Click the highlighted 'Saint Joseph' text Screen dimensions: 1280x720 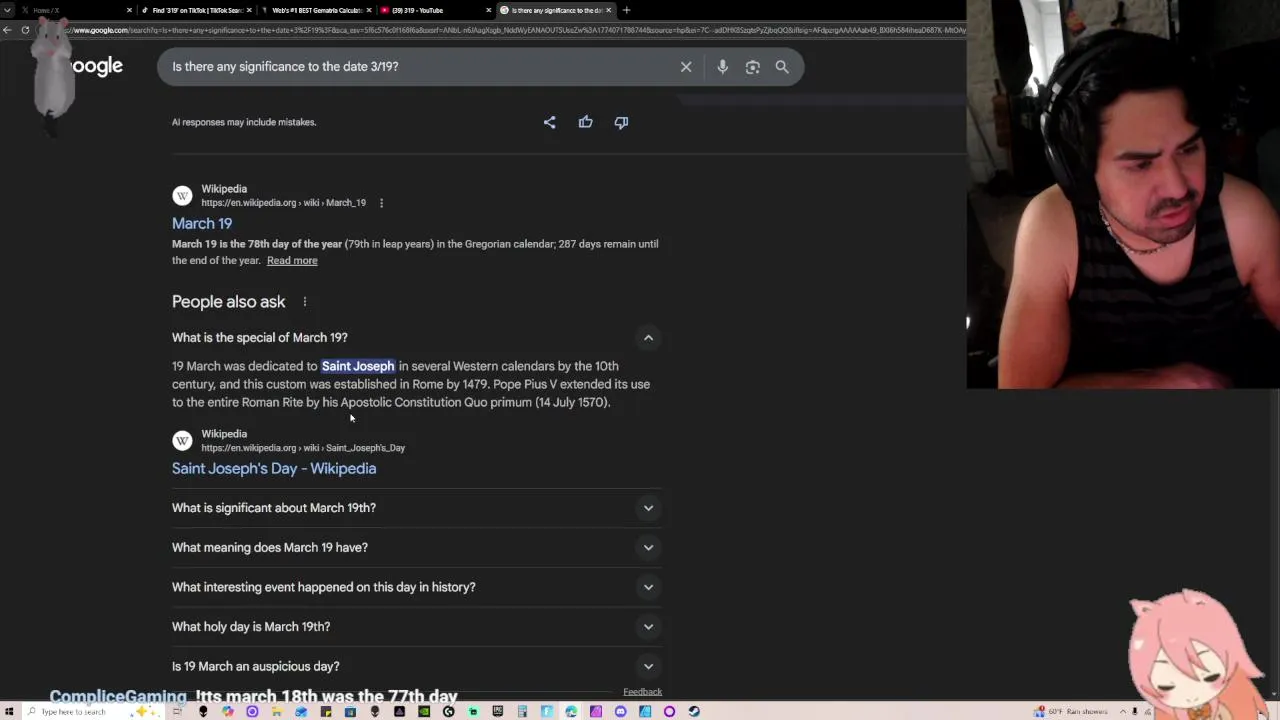point(358,366)
